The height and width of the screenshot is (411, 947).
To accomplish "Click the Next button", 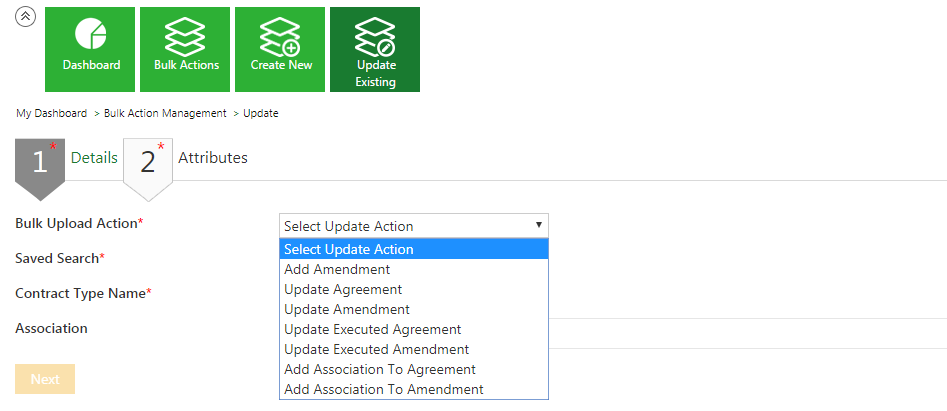I will coord(45,379).
